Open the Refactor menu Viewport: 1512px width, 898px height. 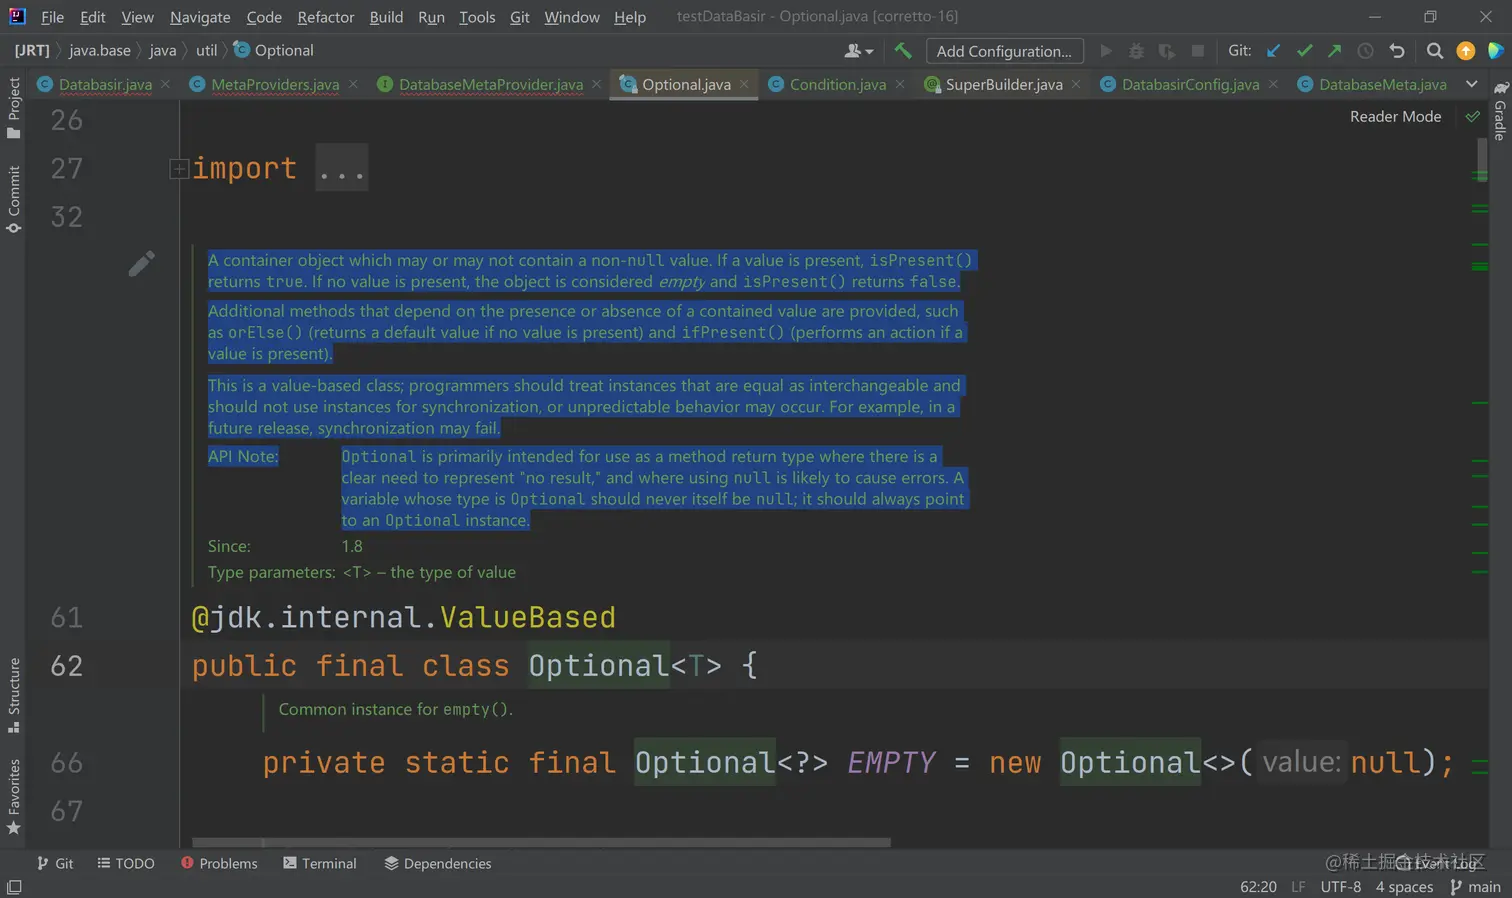[x=325, y=17]
